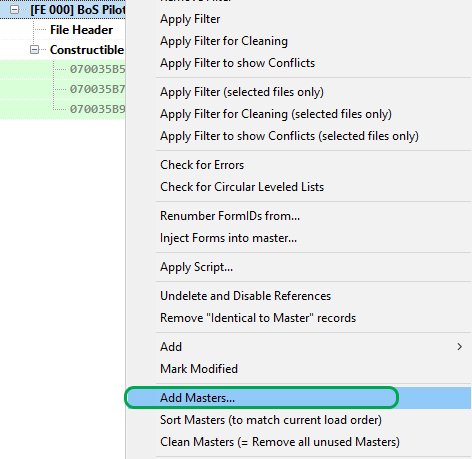Select record 070035B9 in the tree

(x=97, y=109)
